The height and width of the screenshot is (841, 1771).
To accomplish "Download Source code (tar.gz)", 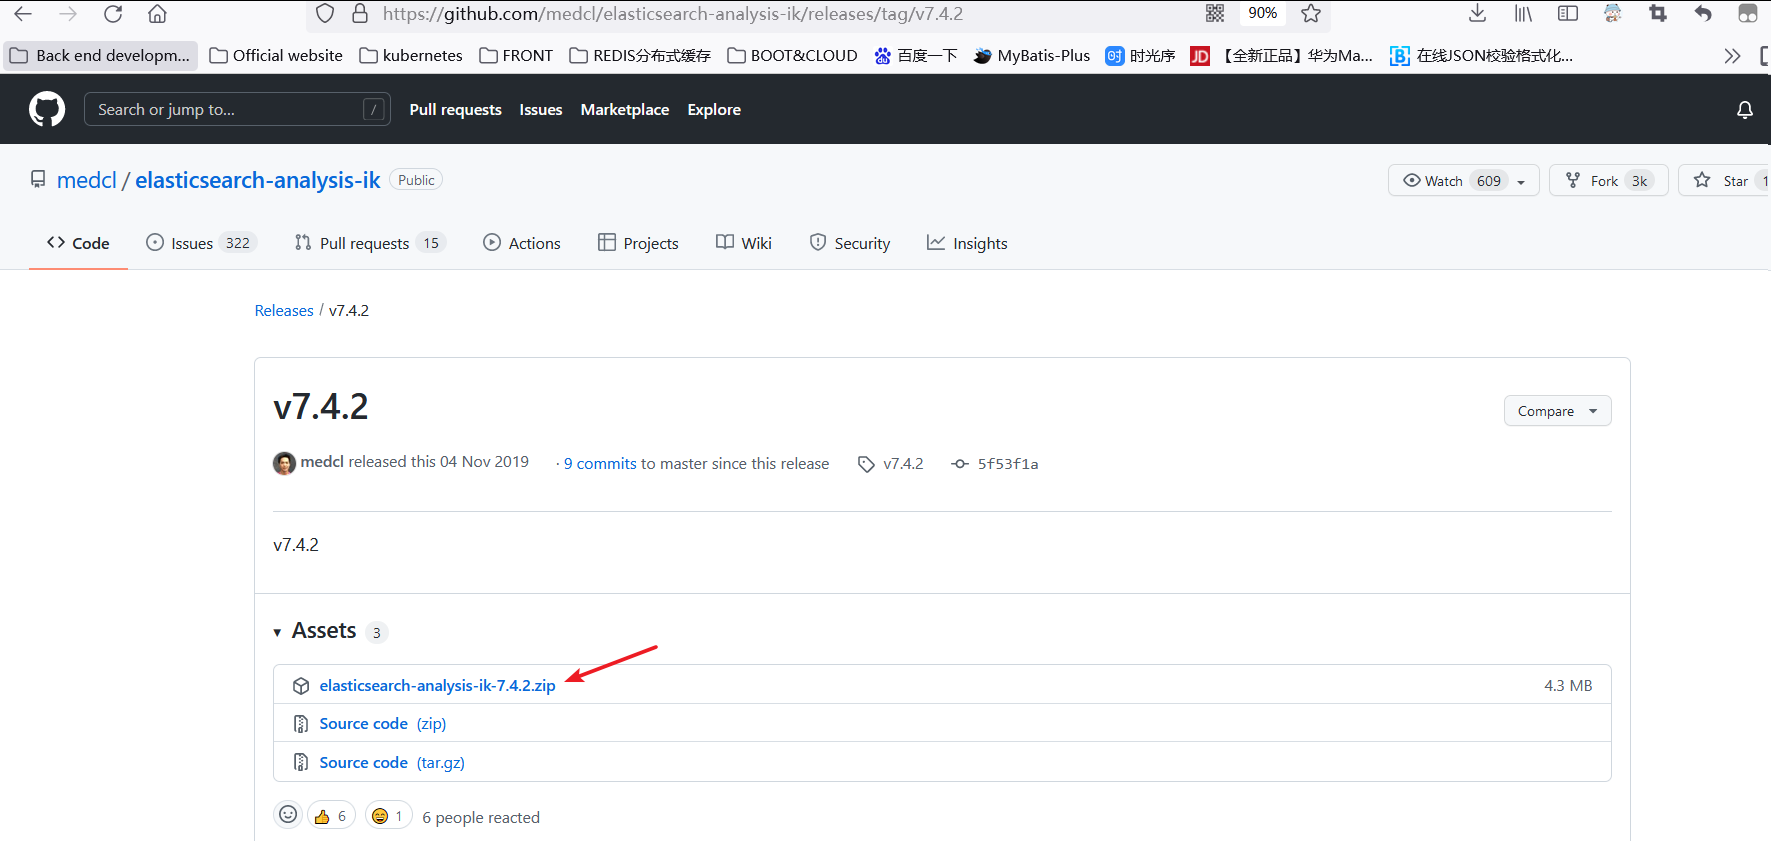I will point(392,763).
